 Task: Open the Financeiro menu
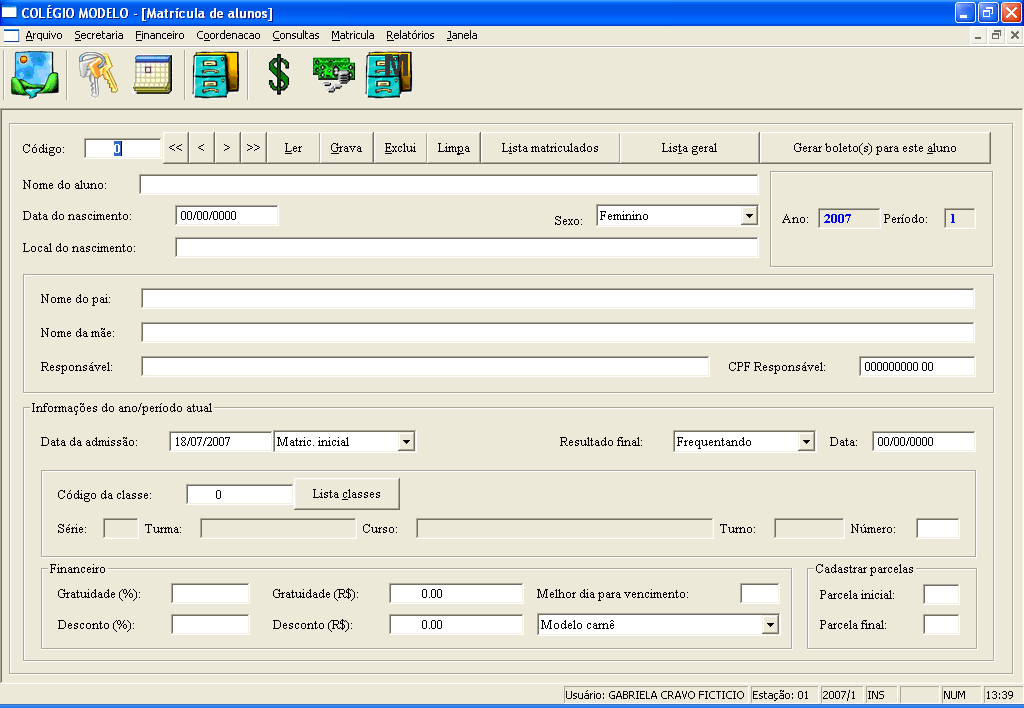pyautogui.click(x=160, y=35)
